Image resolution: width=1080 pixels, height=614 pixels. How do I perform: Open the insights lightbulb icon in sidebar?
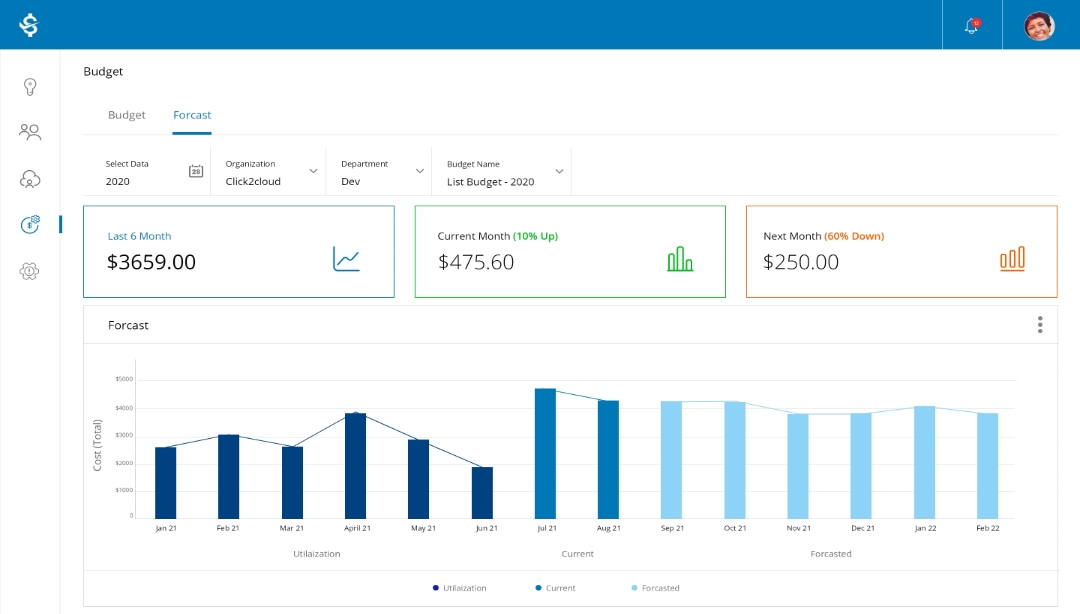(x=30, y=87)
